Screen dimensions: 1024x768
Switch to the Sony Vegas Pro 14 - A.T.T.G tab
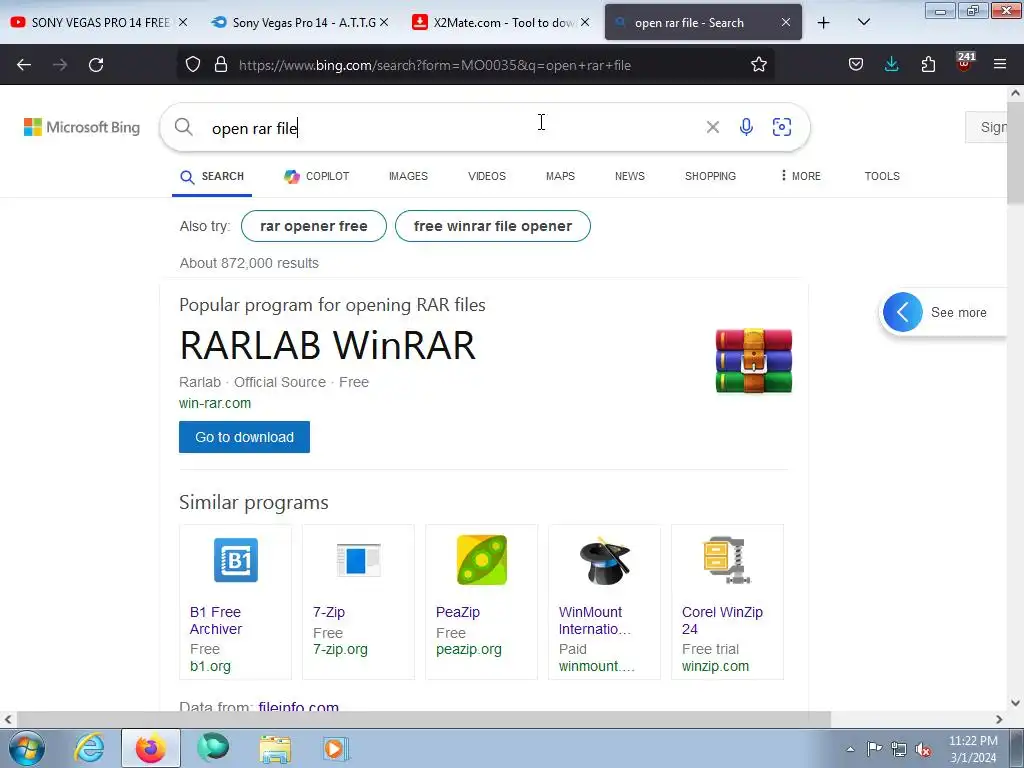[x=302, y=22]
